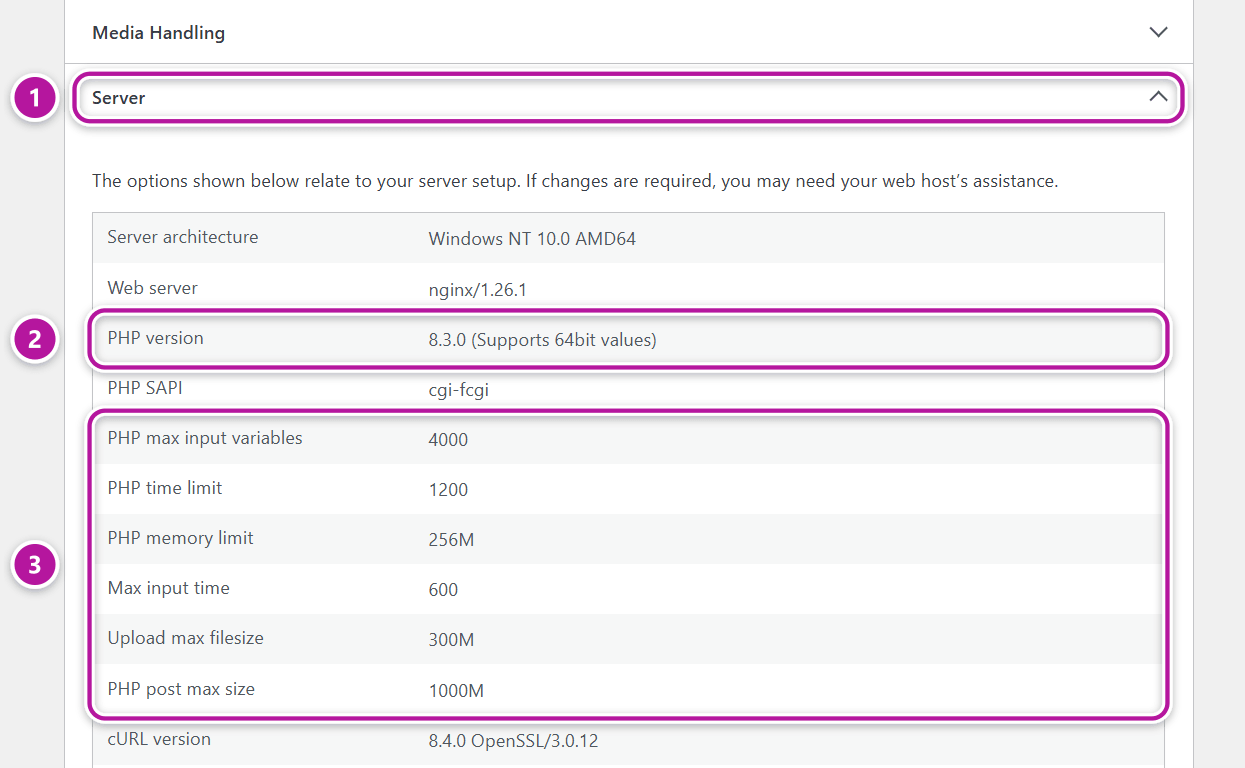The image size is (1245, 768).
Task: Select the 'Web server' label
Action: tap(153, 288)
